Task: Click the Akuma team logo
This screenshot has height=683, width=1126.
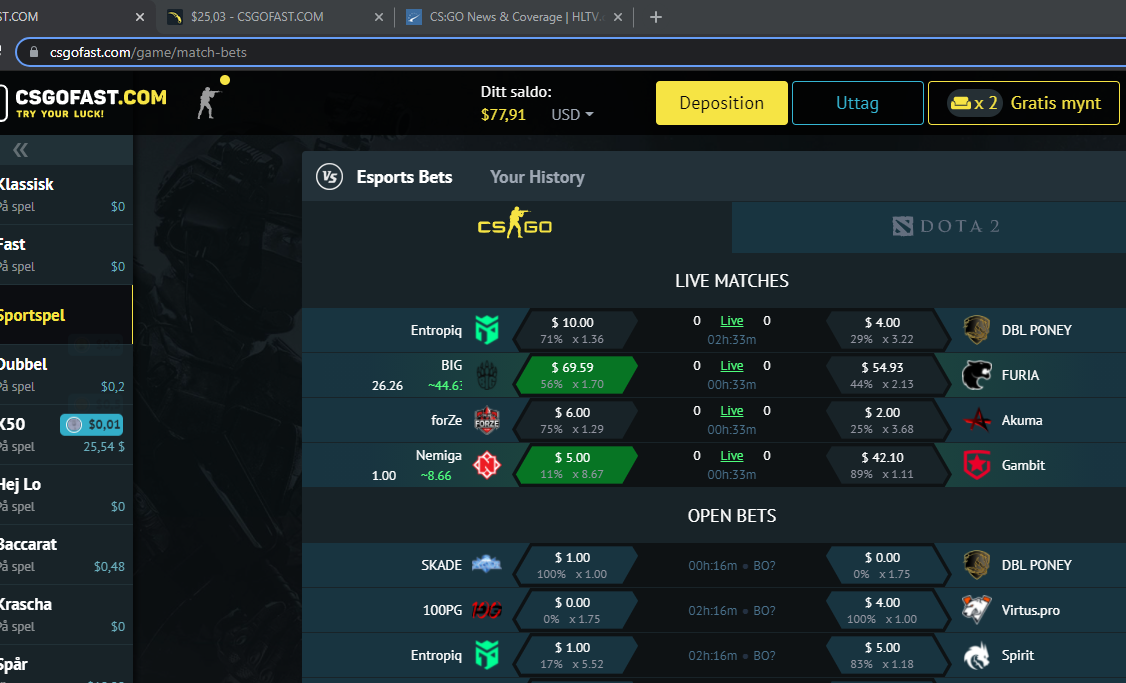Action: 977,420
